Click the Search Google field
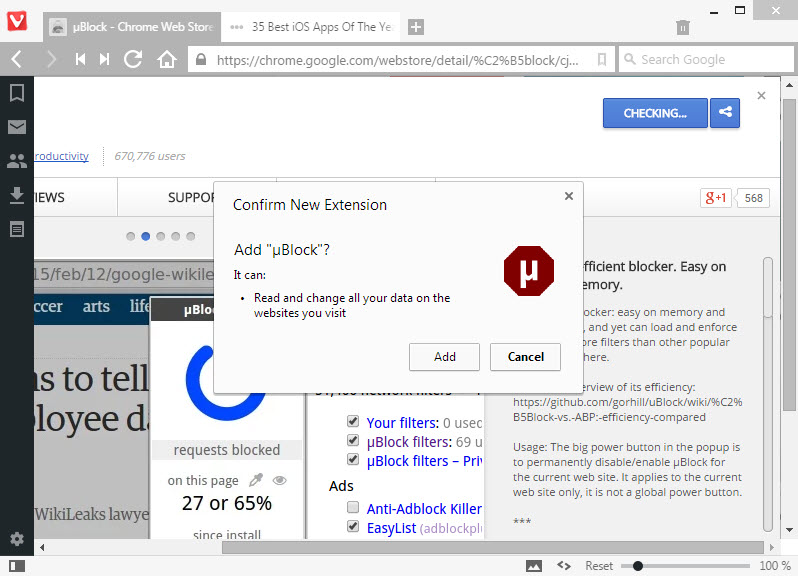 tap(705, 59)
